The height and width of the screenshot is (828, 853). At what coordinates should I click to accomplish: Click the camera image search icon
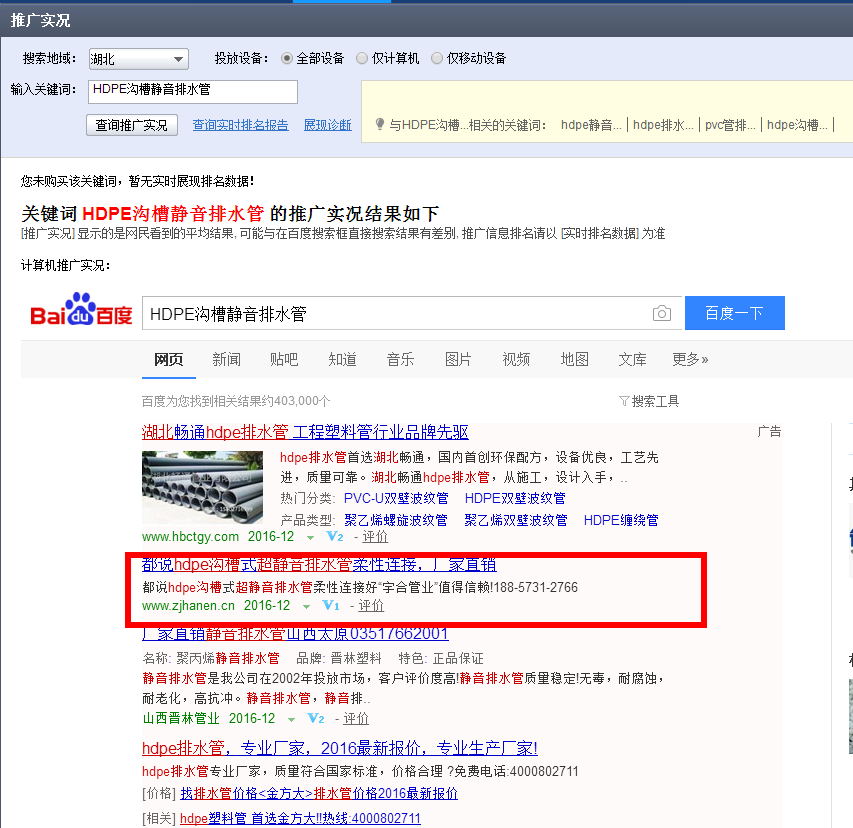click(x=662, y=313)
